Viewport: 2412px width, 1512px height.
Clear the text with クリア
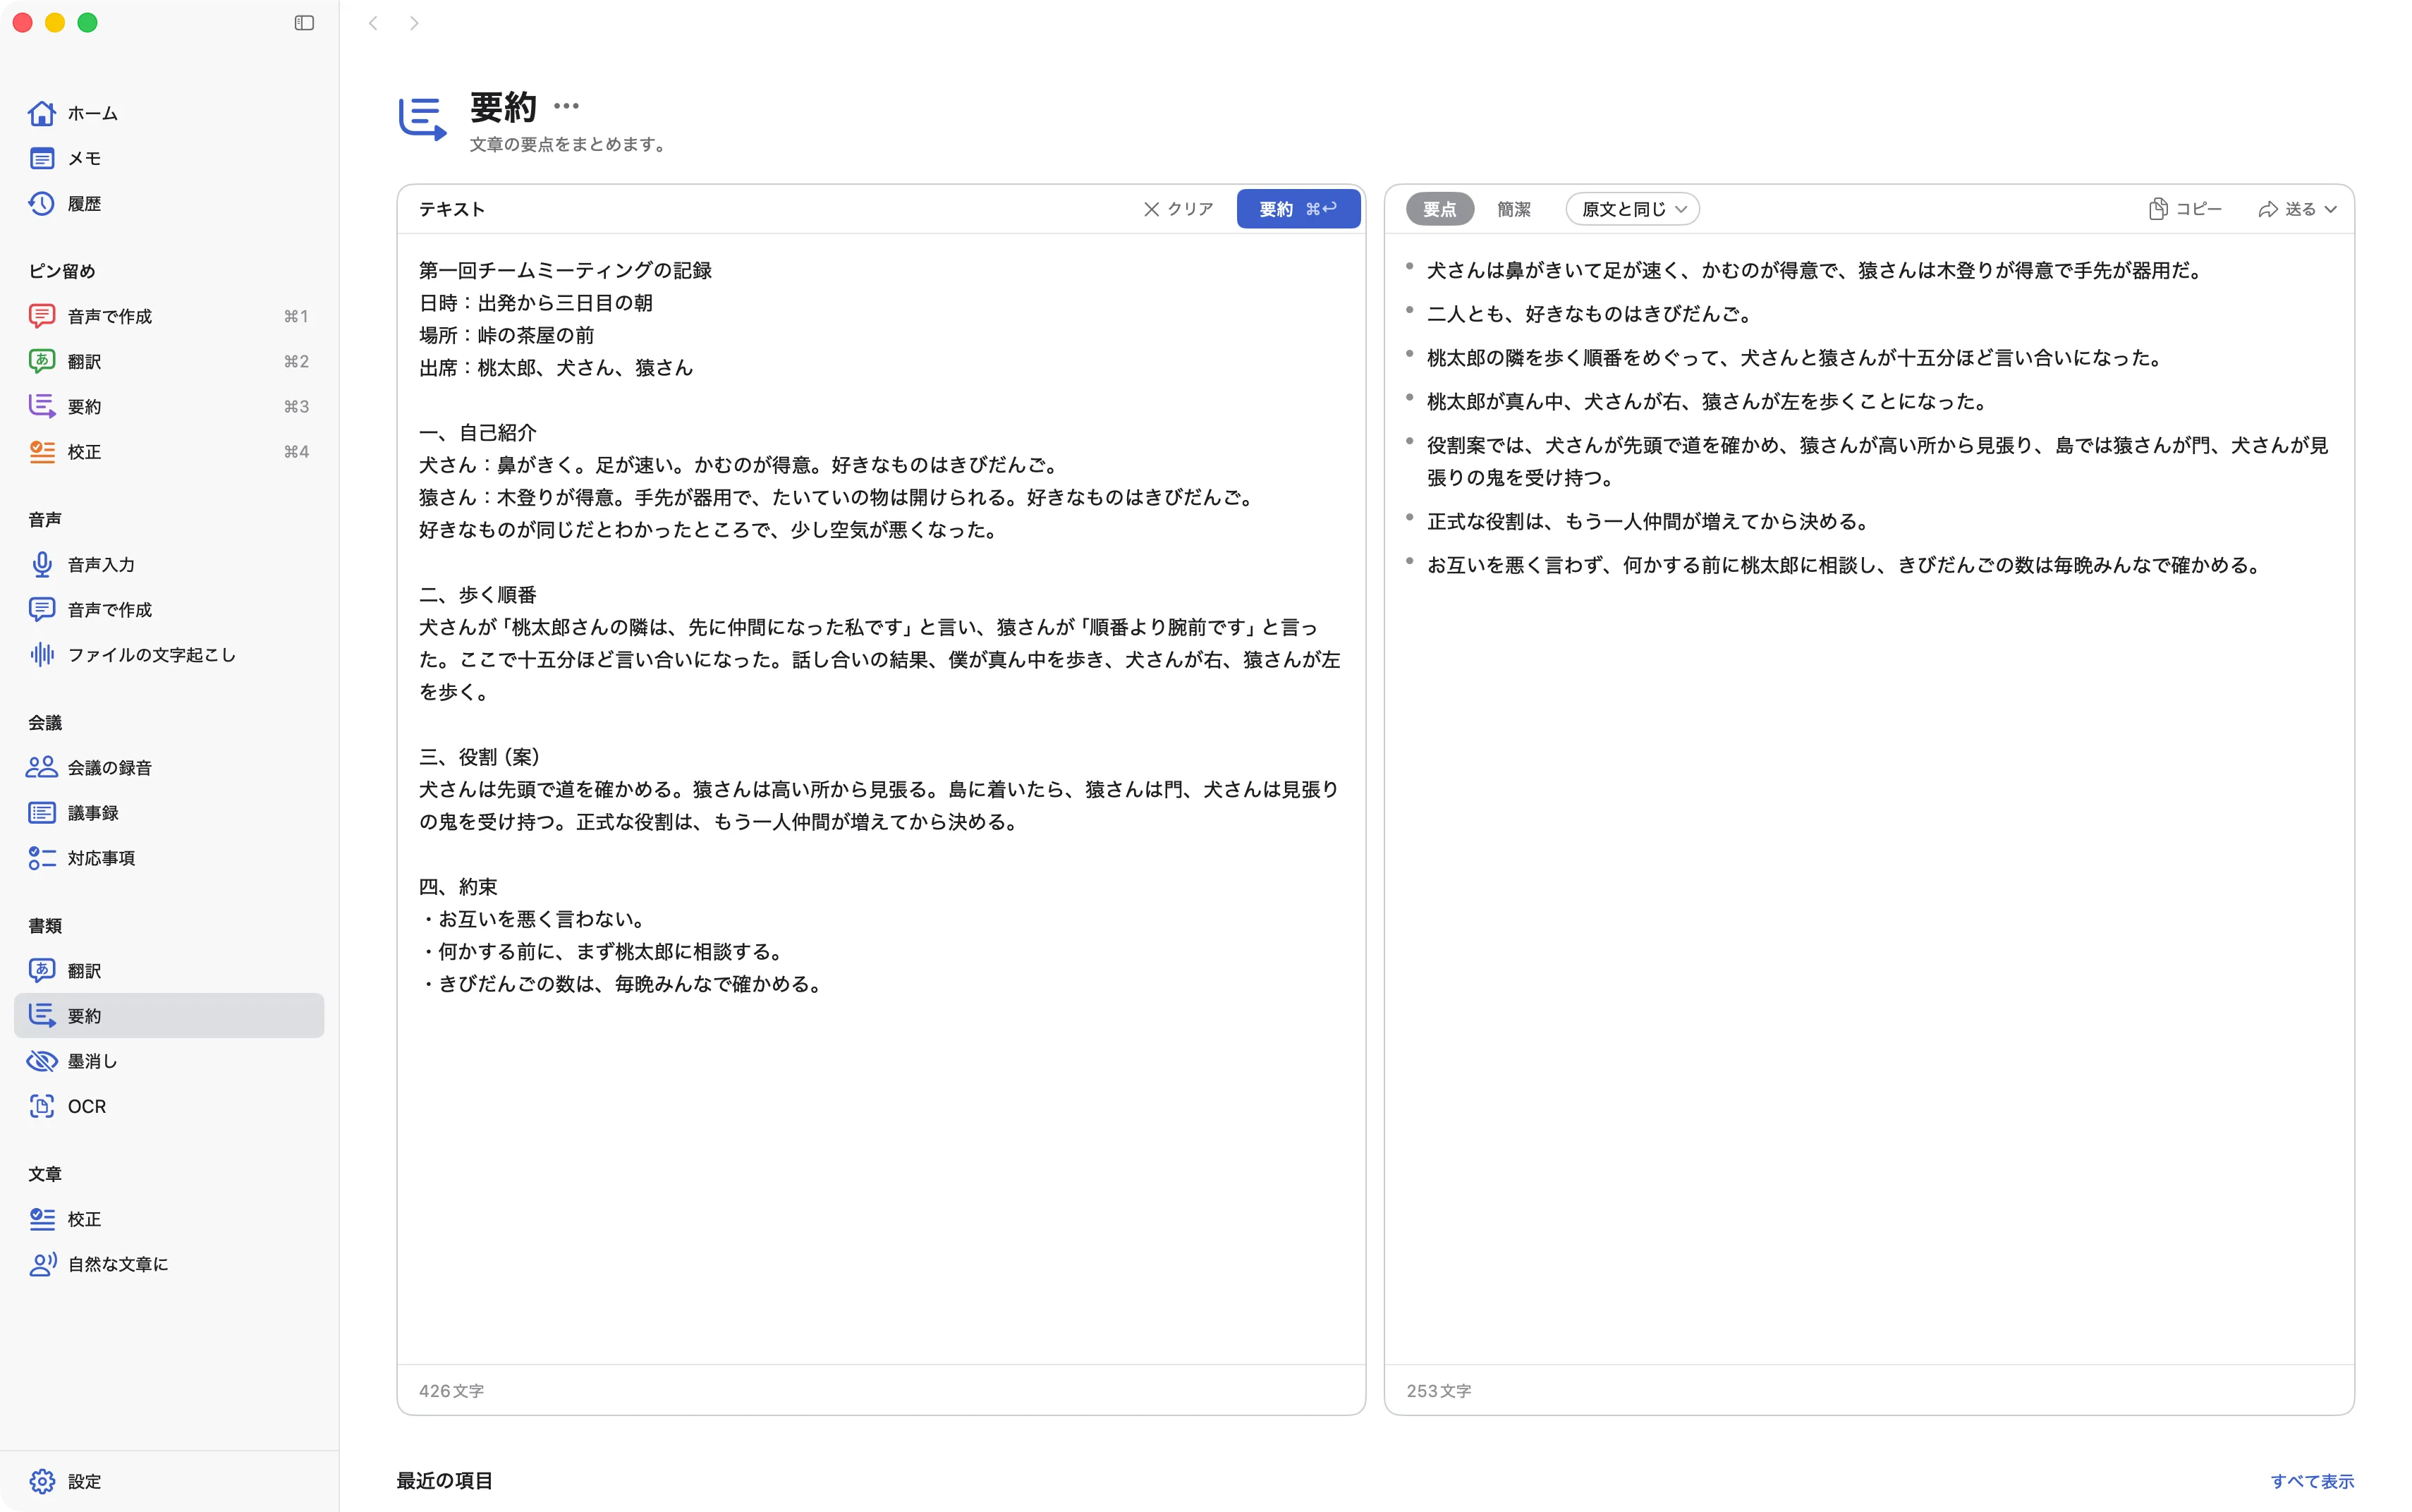tap(1178, 209)
